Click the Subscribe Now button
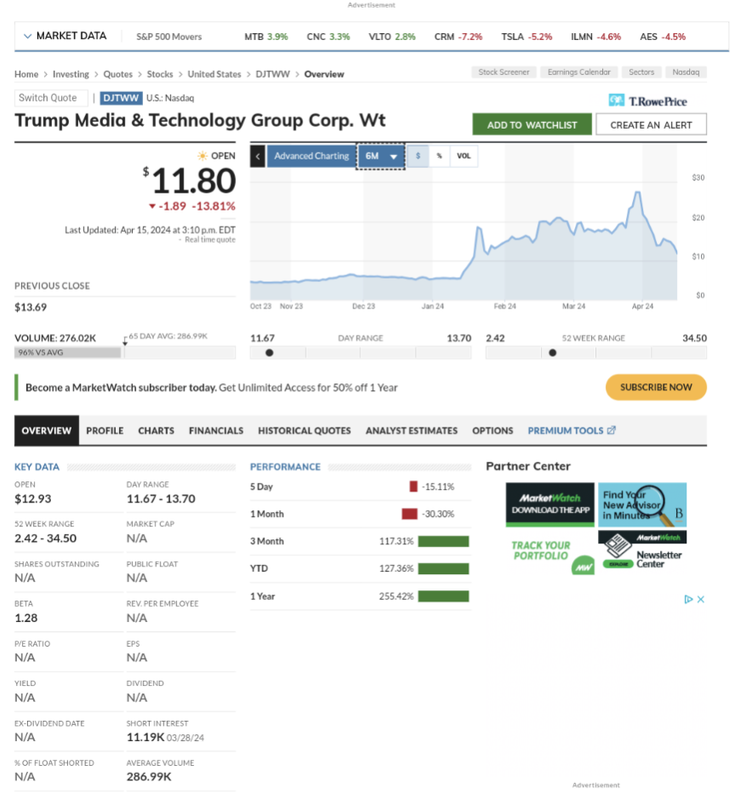 click(656, 387)
